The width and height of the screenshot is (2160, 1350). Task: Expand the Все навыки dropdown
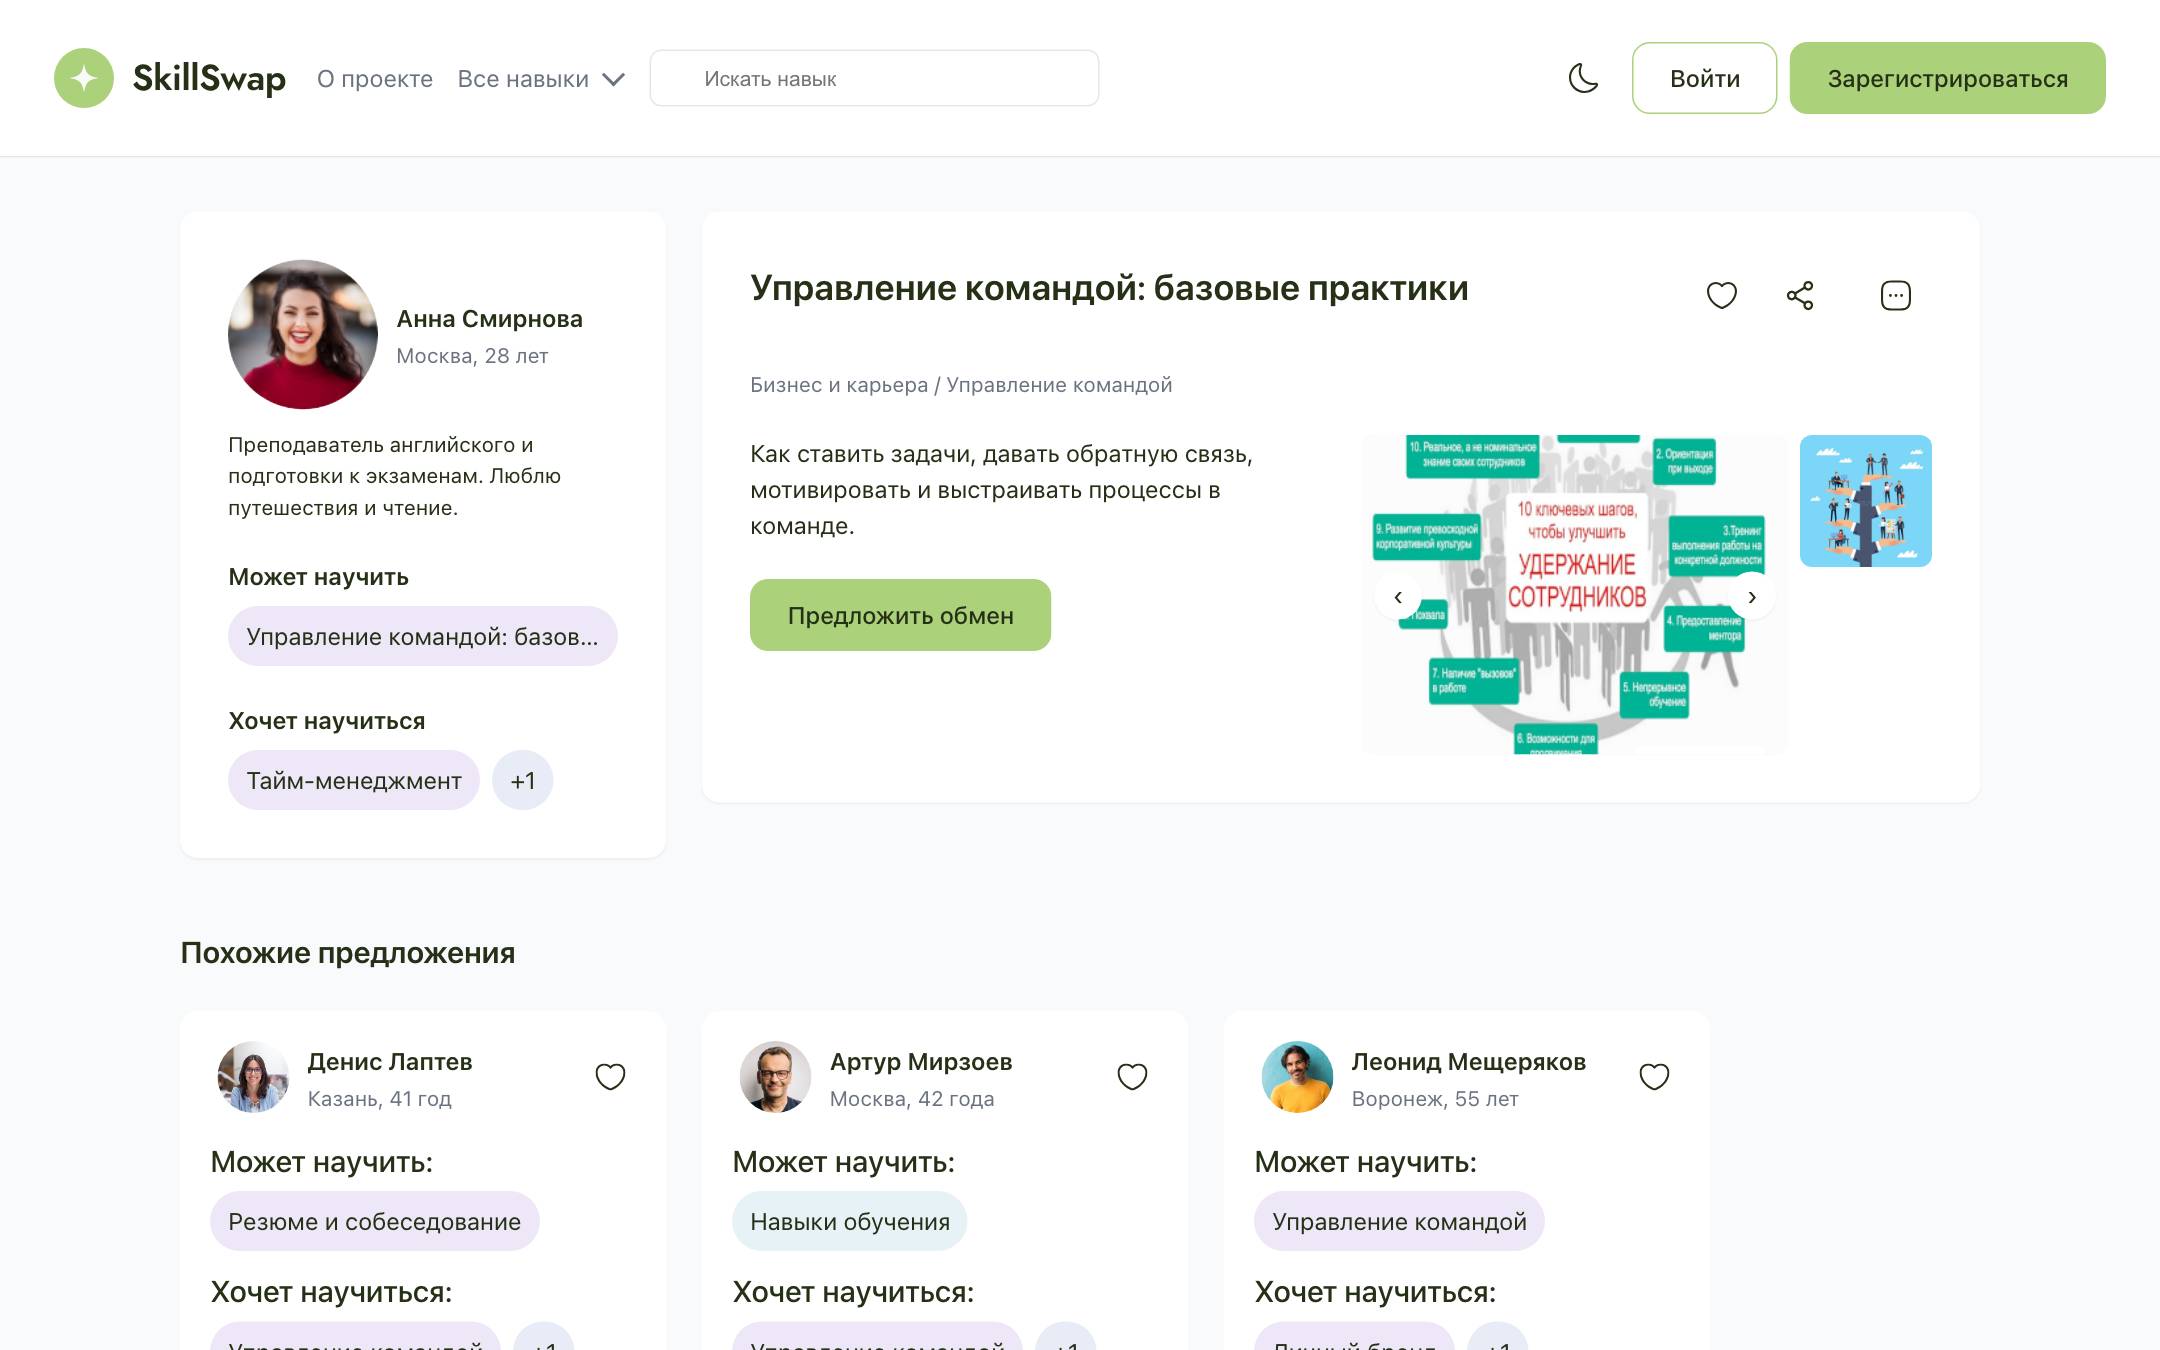[x=541, y=79]
